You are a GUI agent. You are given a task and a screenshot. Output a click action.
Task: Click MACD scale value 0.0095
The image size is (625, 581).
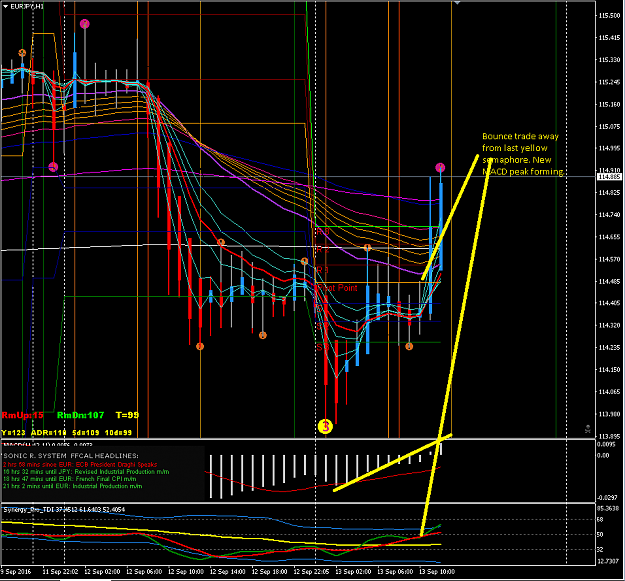tap(607, 444)
